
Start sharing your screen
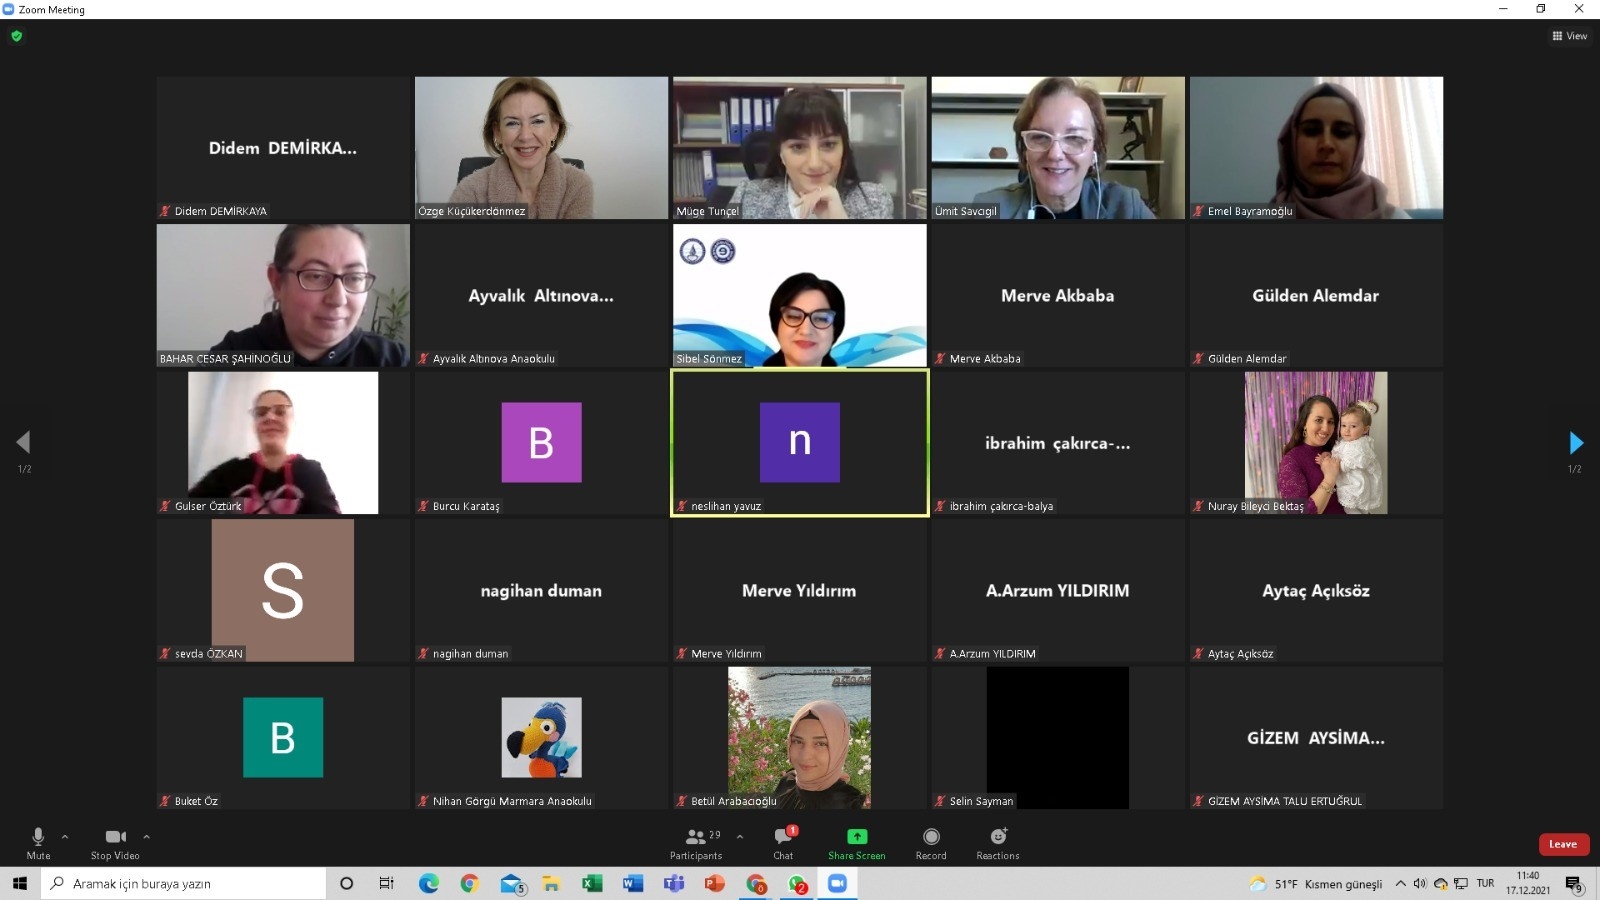(x=856, y=842)
